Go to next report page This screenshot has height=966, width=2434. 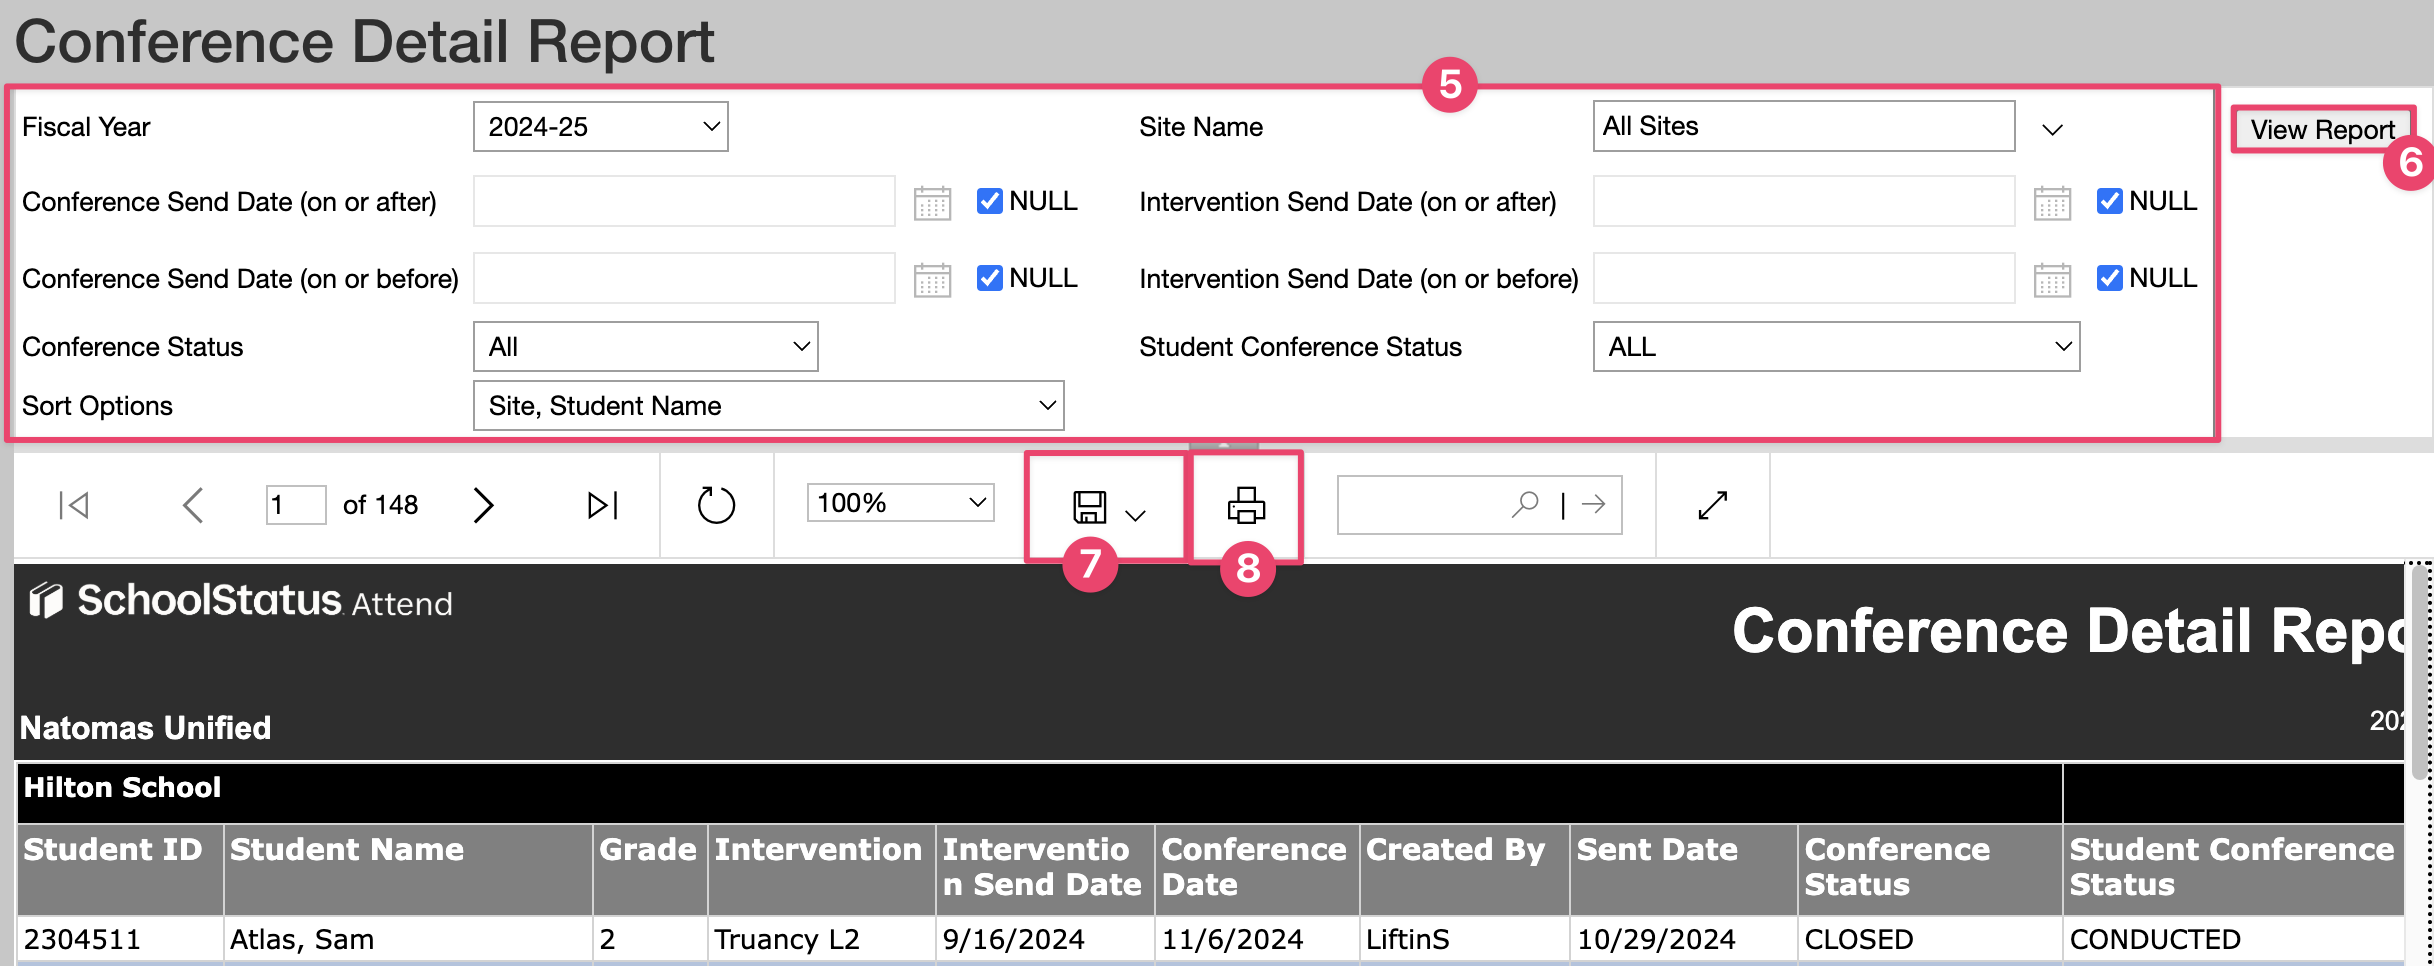484,505
